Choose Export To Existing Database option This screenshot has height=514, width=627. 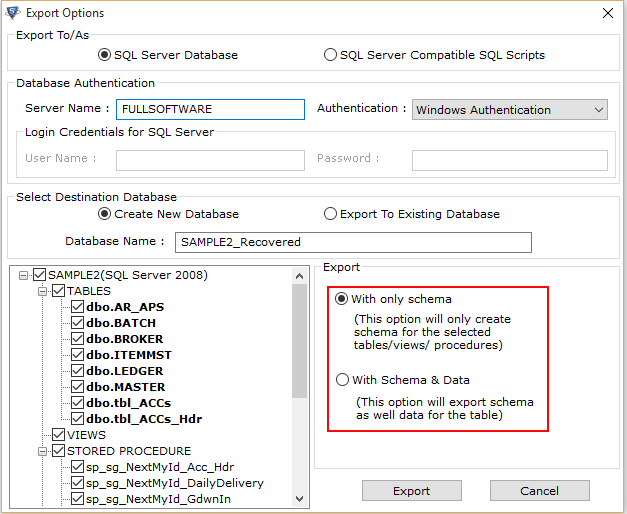tap(330, 214)
